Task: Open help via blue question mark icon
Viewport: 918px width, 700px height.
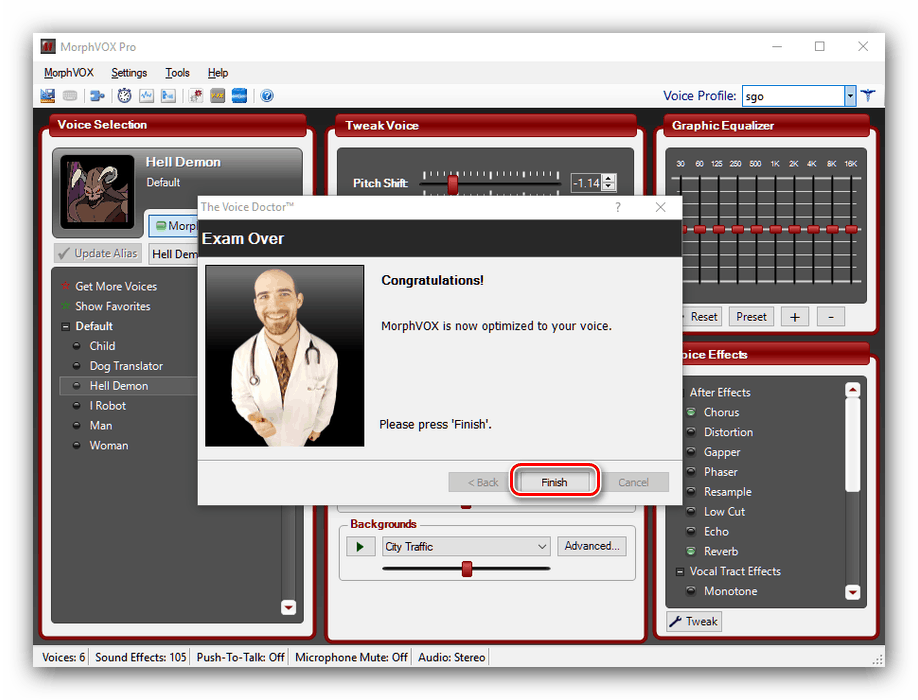Action: point(267,95)
